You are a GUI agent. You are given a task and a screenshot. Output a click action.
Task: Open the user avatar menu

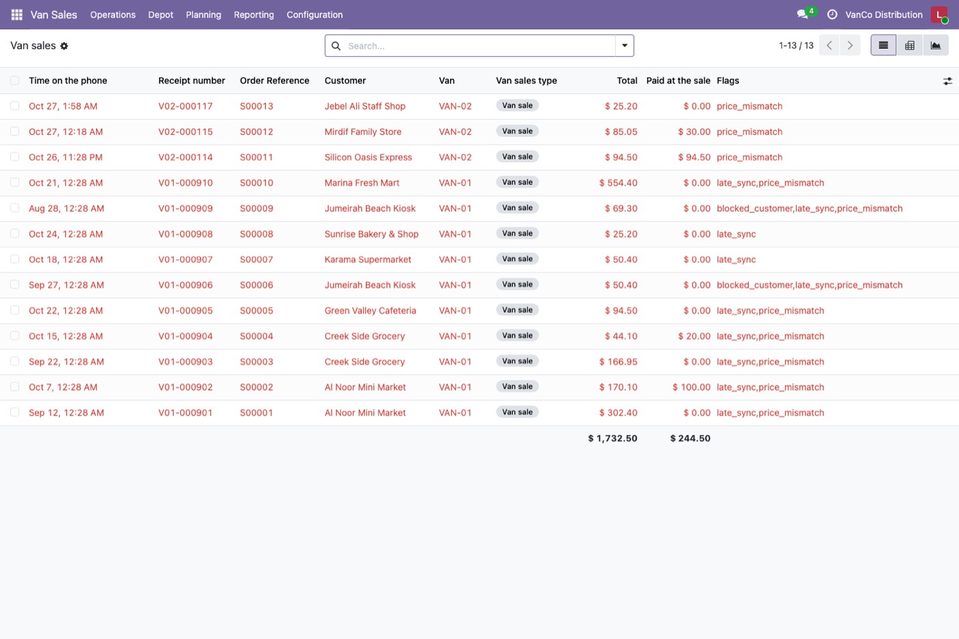pos(939,15)
